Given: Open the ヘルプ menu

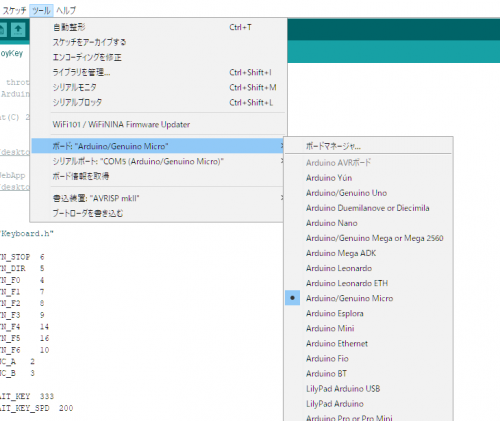Looking at the screenshot, I should pos(66,10).
